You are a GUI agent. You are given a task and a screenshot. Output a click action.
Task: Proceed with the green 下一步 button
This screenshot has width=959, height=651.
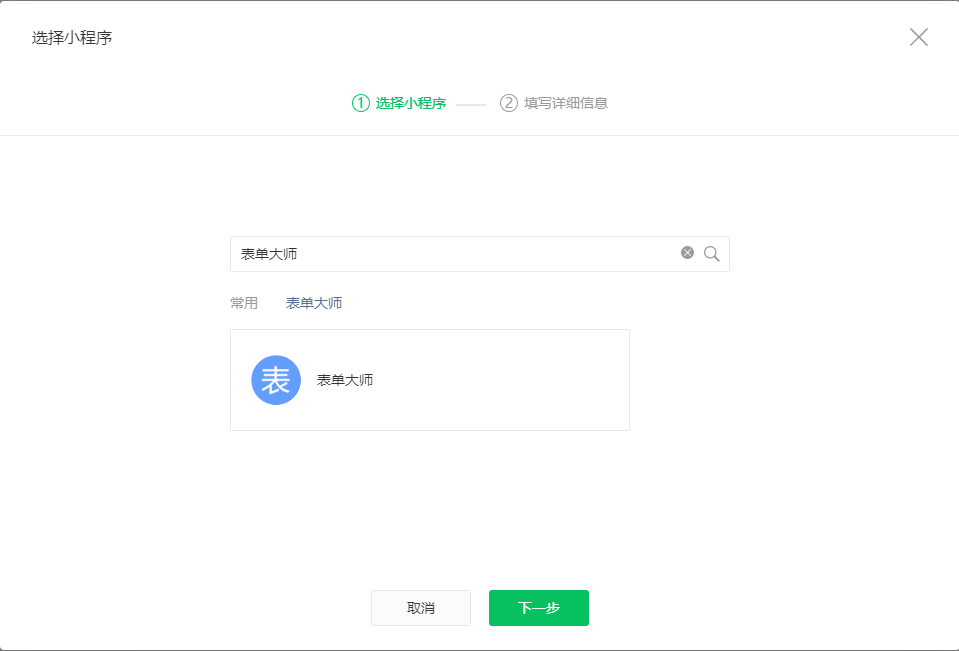[x=538, y=608]
